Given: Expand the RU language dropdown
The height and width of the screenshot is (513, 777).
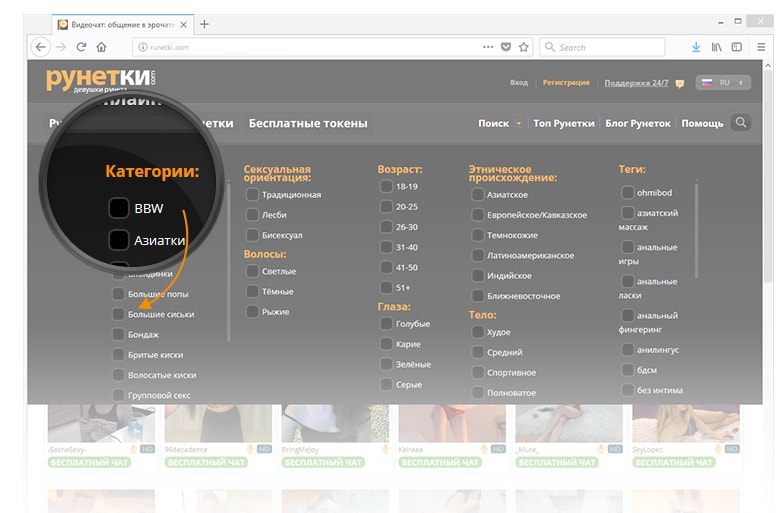Looking at the screenshot, I should [724, 83].
